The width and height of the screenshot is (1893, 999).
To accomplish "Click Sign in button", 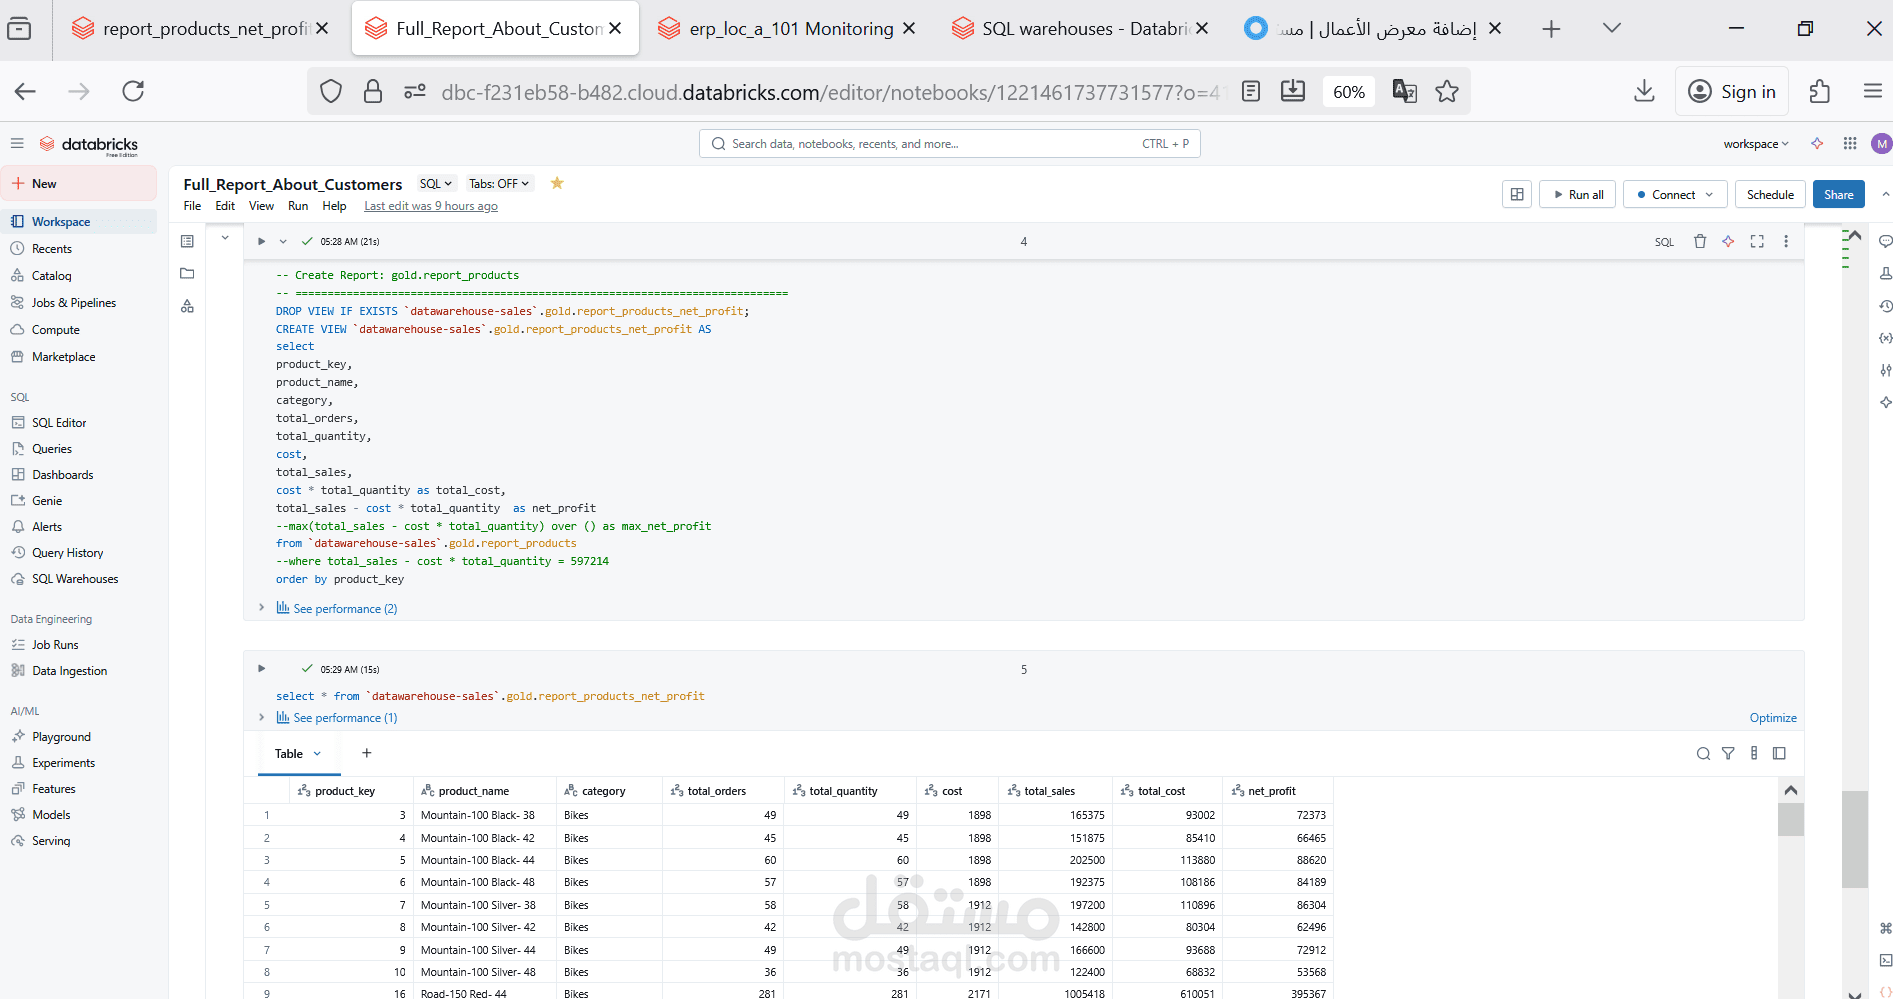I will (x=1732, y=91).
